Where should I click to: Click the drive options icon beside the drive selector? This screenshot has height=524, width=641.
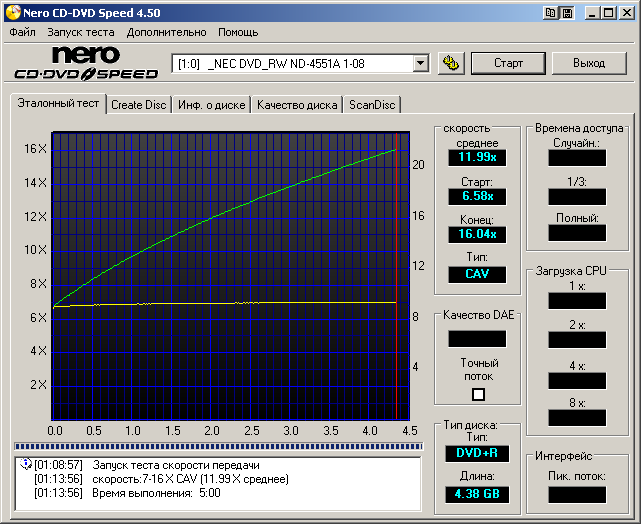coord(450,63)
